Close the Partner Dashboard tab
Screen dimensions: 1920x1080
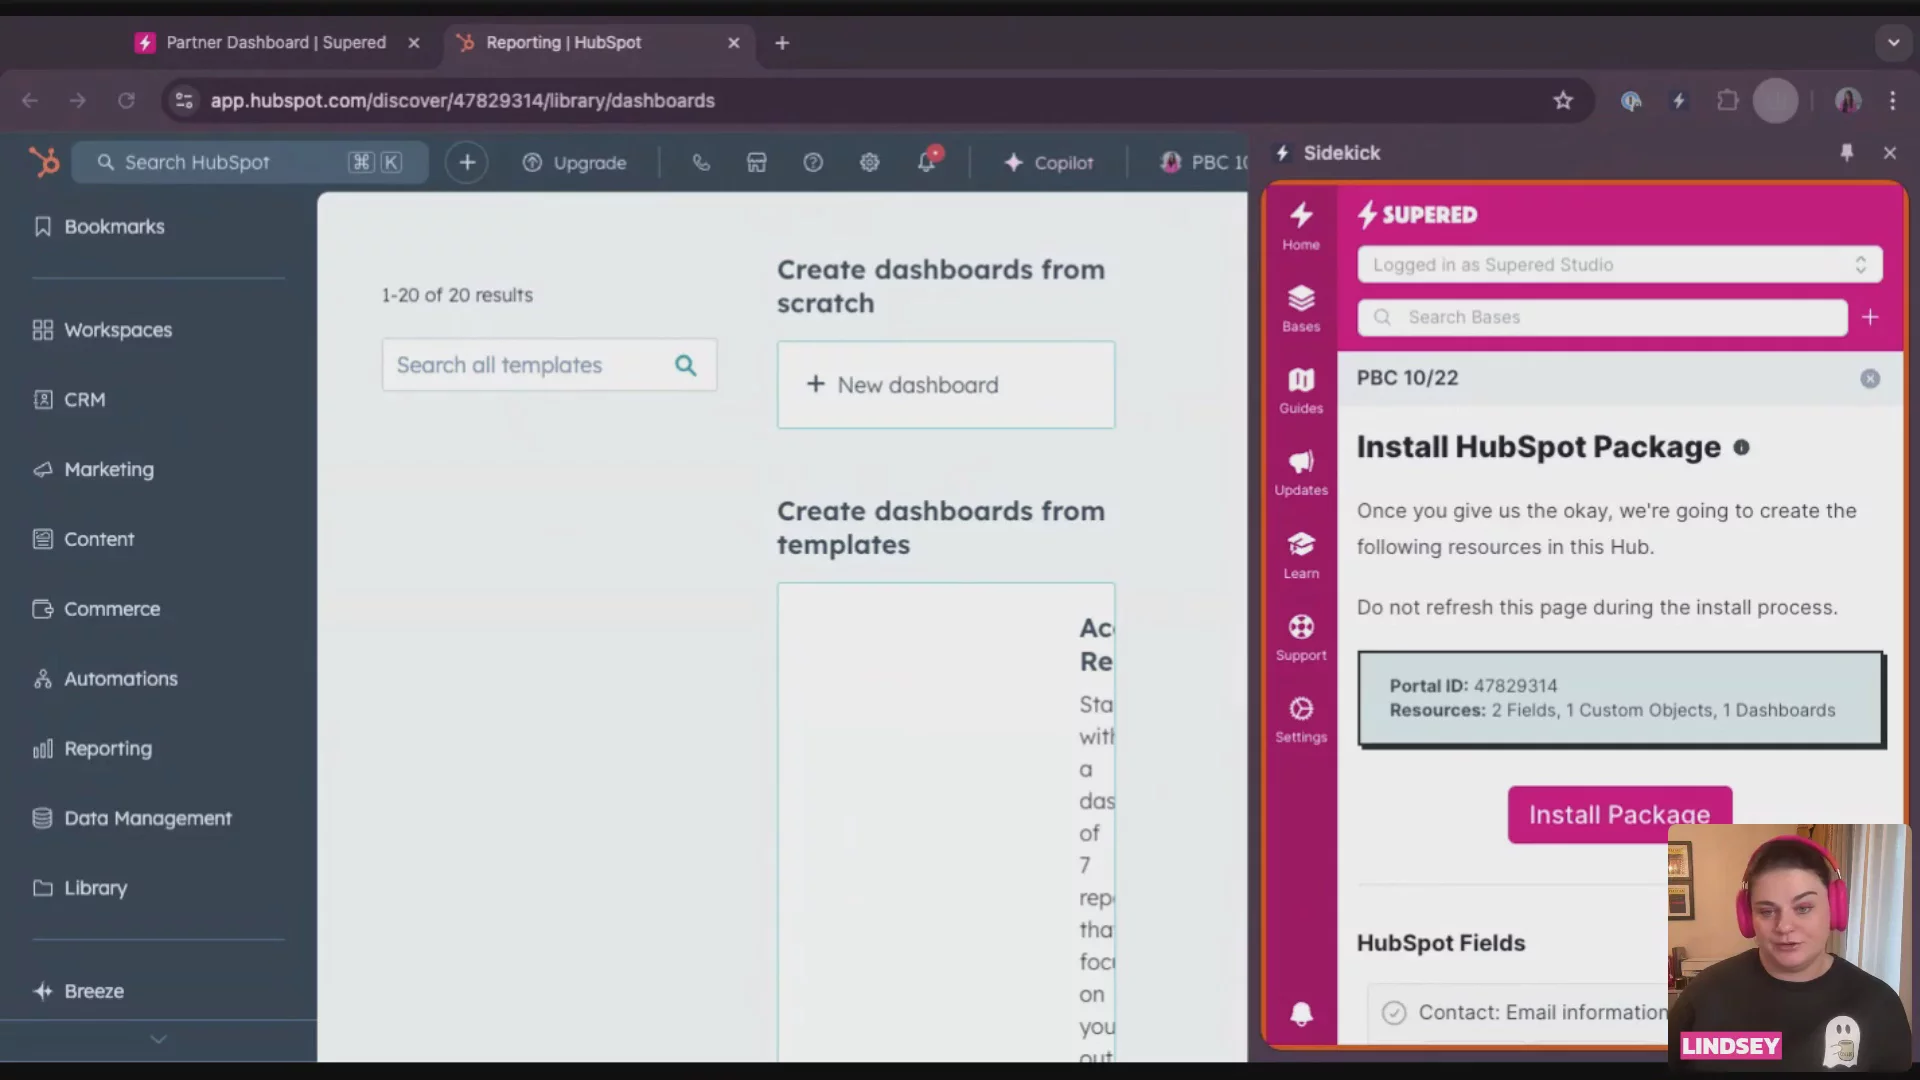(414, 43)
